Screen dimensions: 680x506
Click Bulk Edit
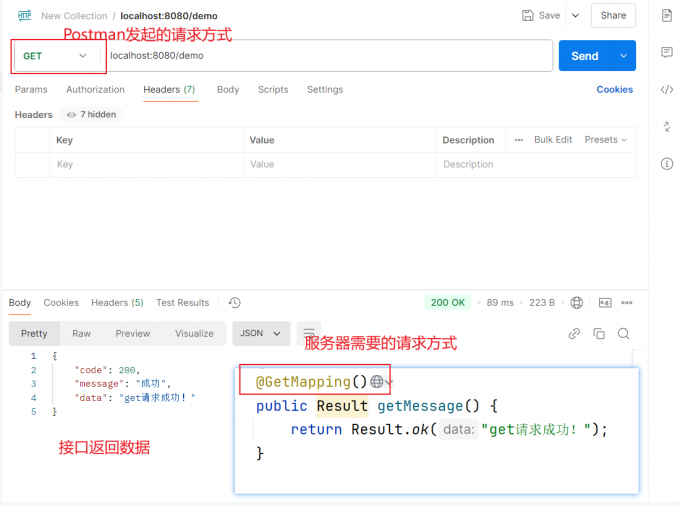[x=553, y=140]
